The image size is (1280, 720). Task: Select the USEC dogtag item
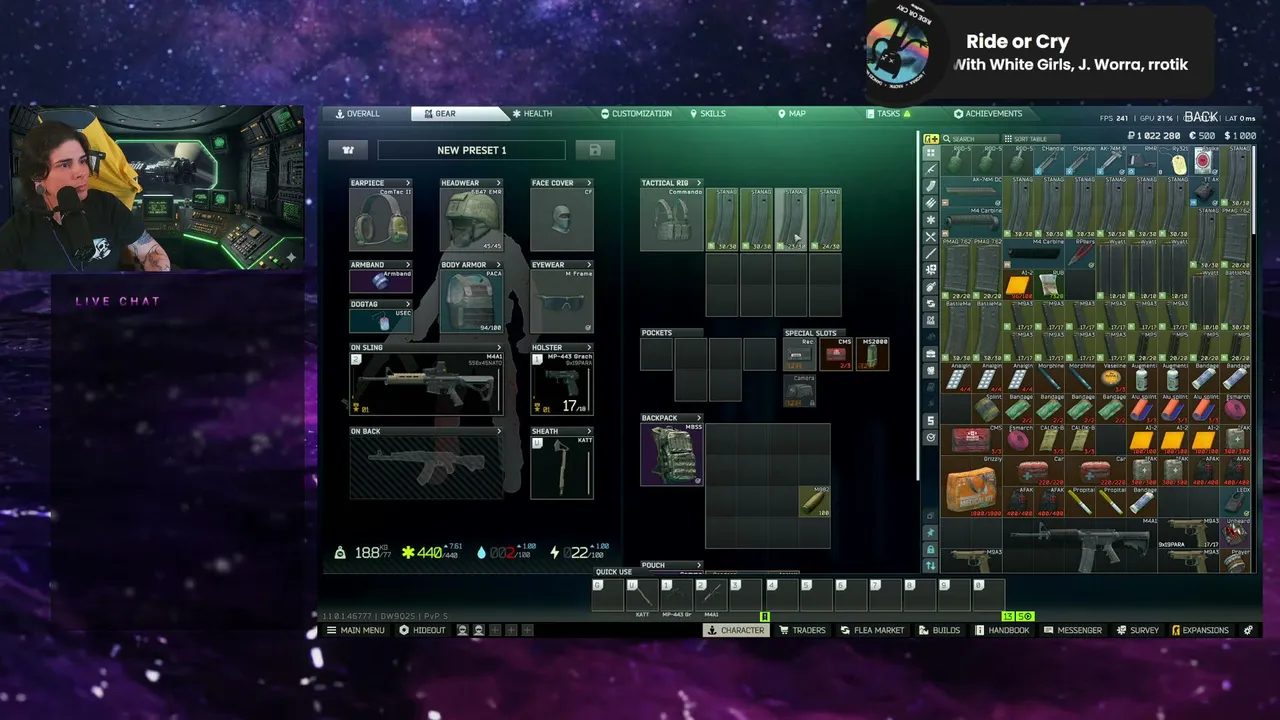(380, 320)
